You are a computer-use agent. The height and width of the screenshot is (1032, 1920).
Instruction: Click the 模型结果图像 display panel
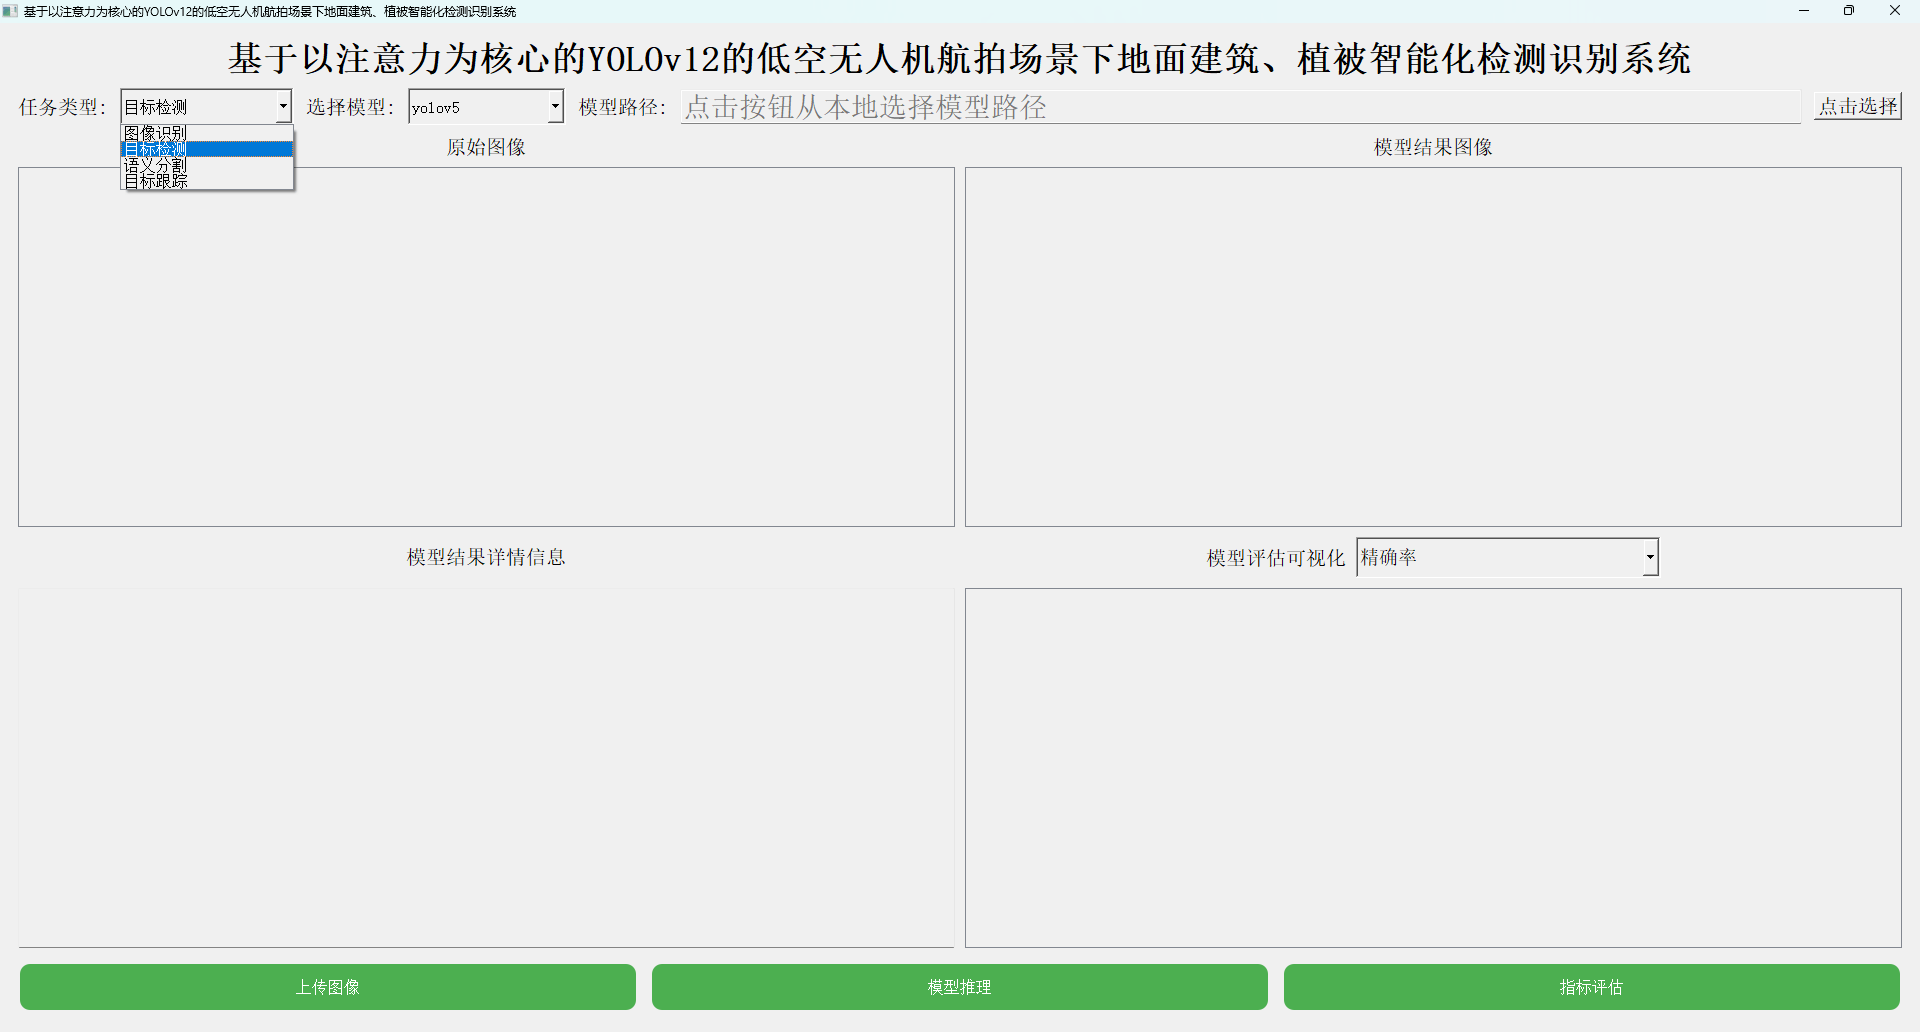click(1433, 347)
